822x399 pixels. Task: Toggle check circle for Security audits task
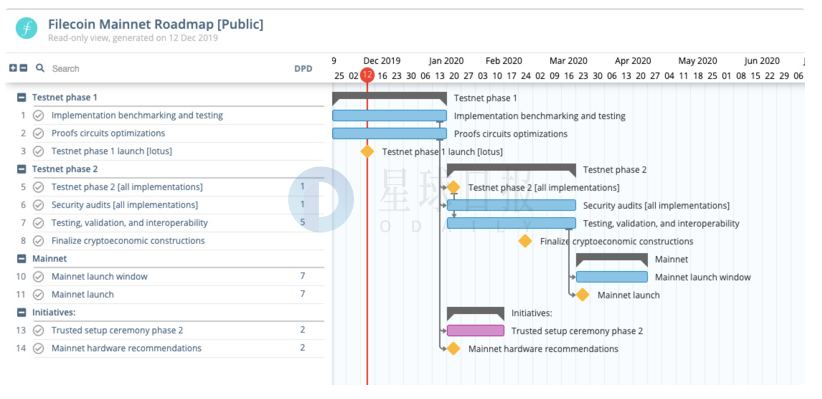[38, 205]
